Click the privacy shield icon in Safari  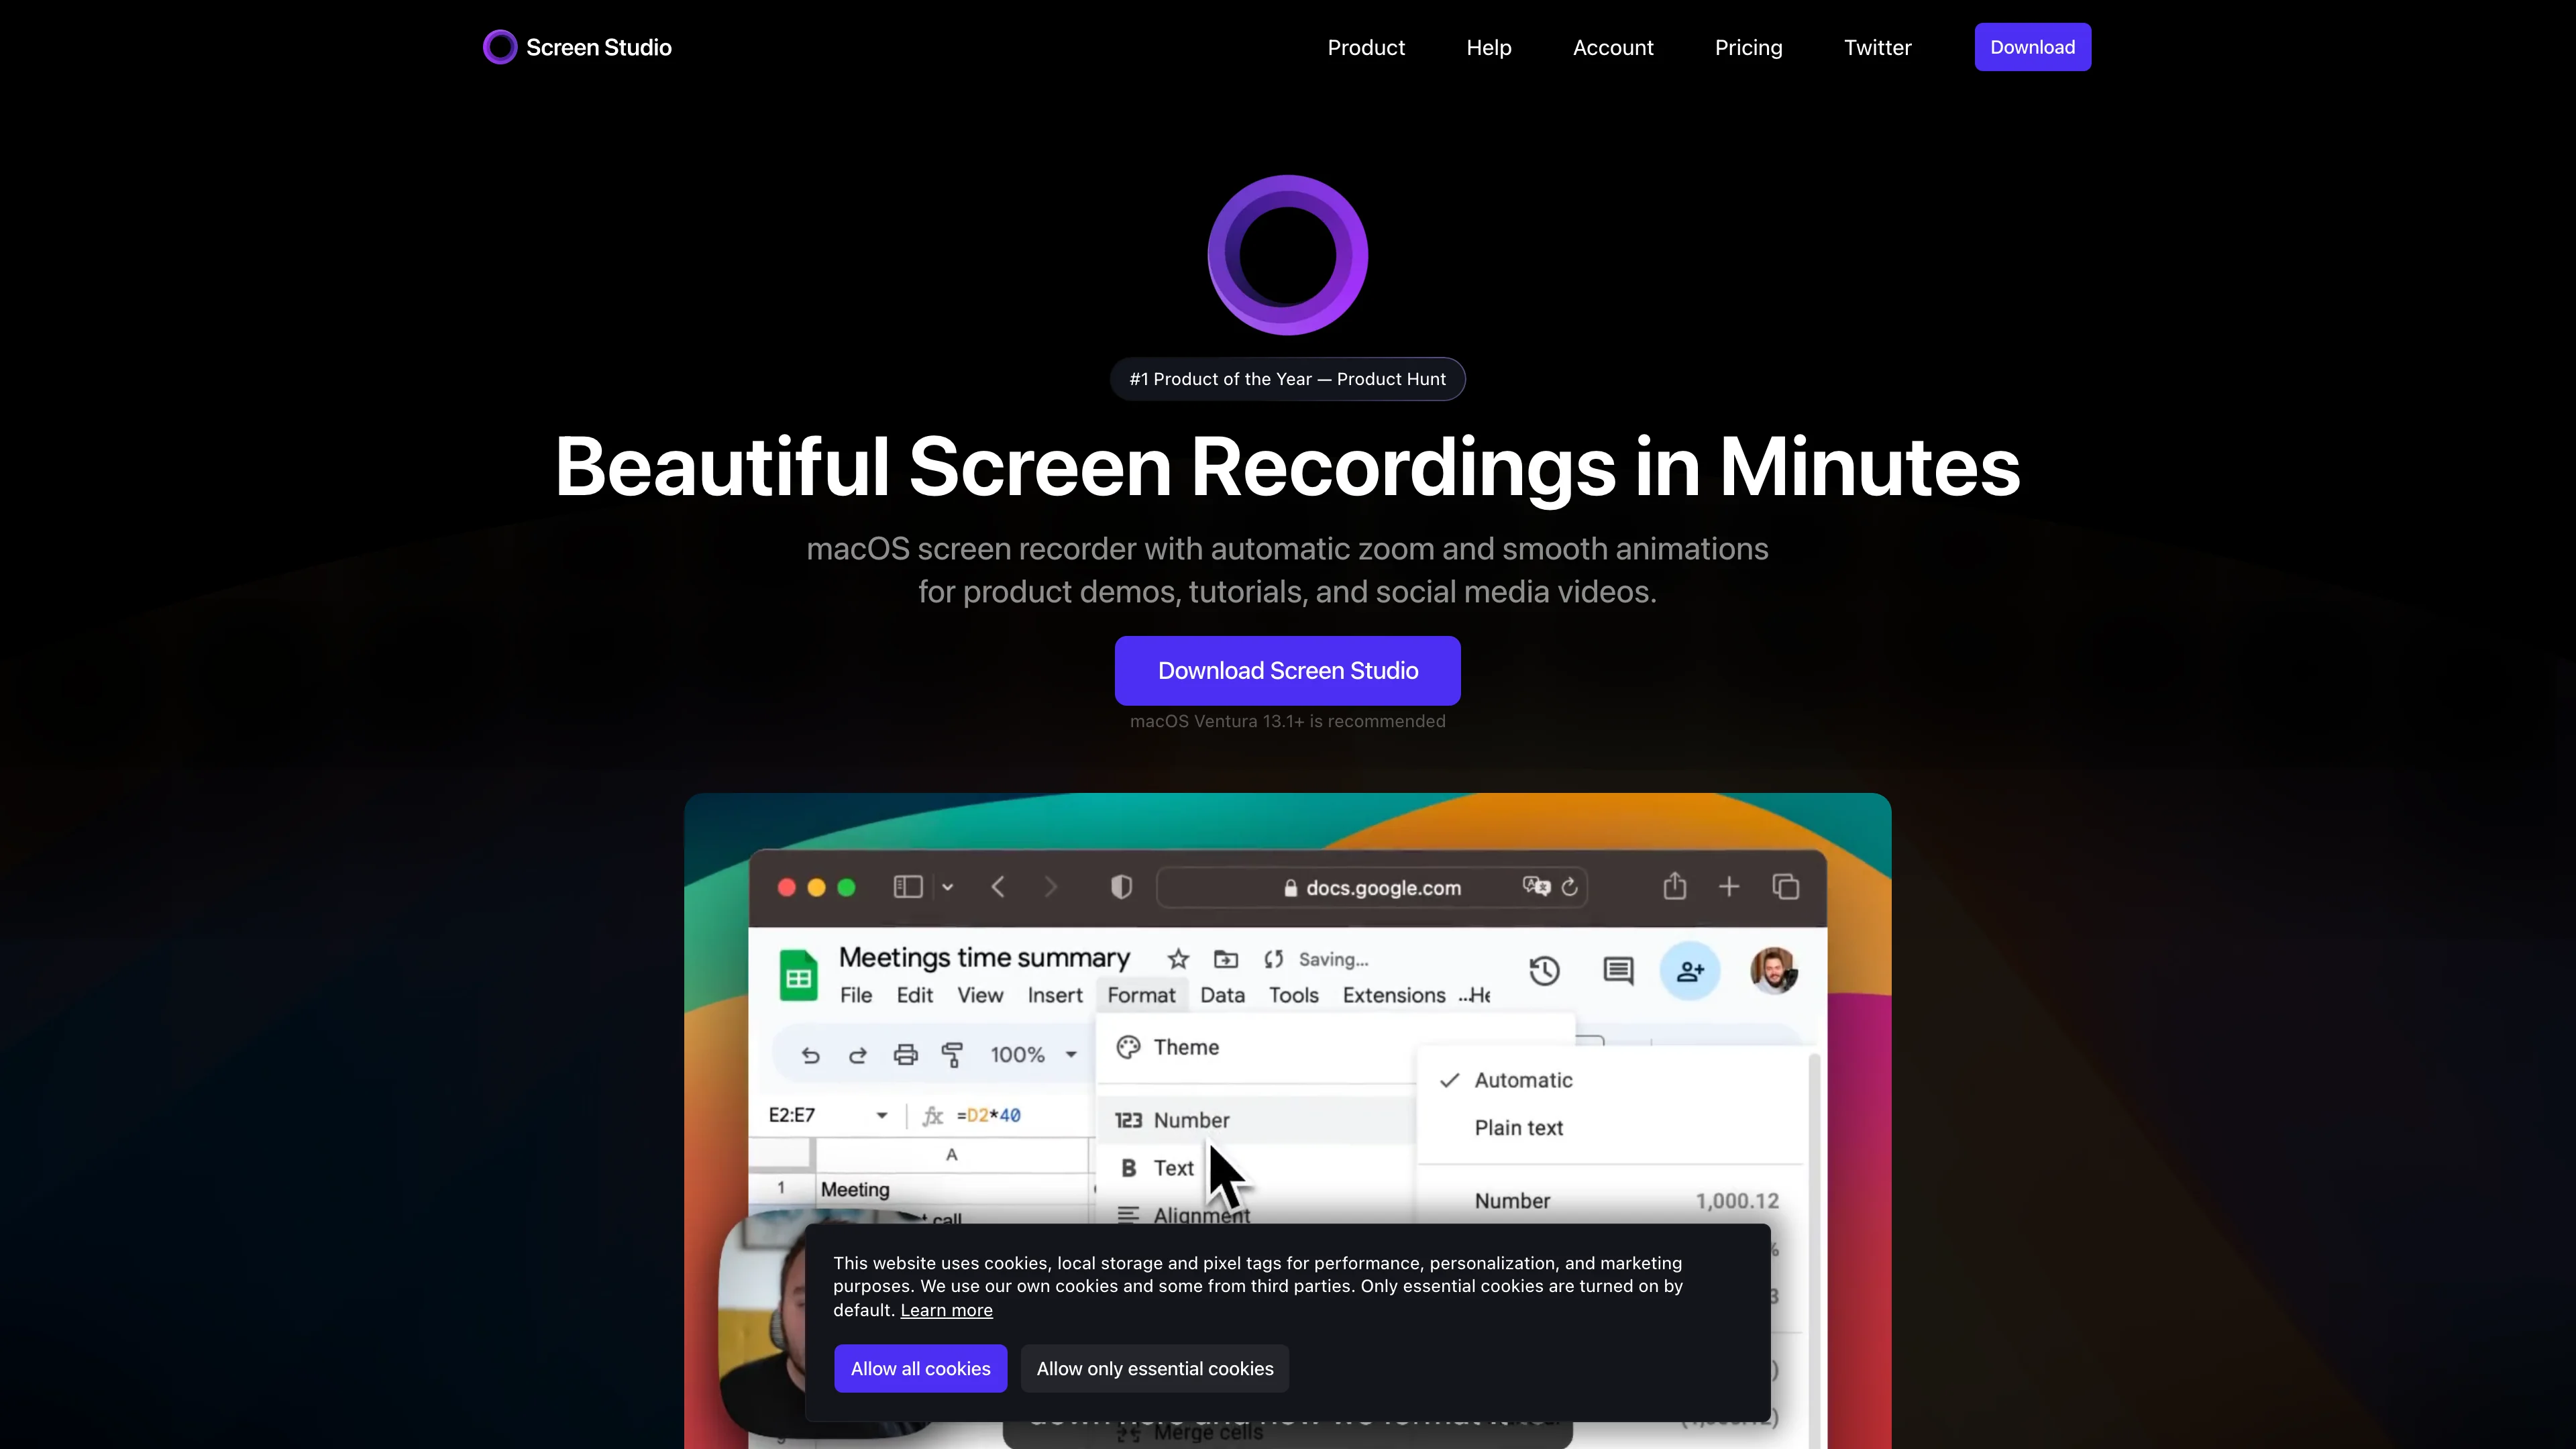[x=1121, y=887]
